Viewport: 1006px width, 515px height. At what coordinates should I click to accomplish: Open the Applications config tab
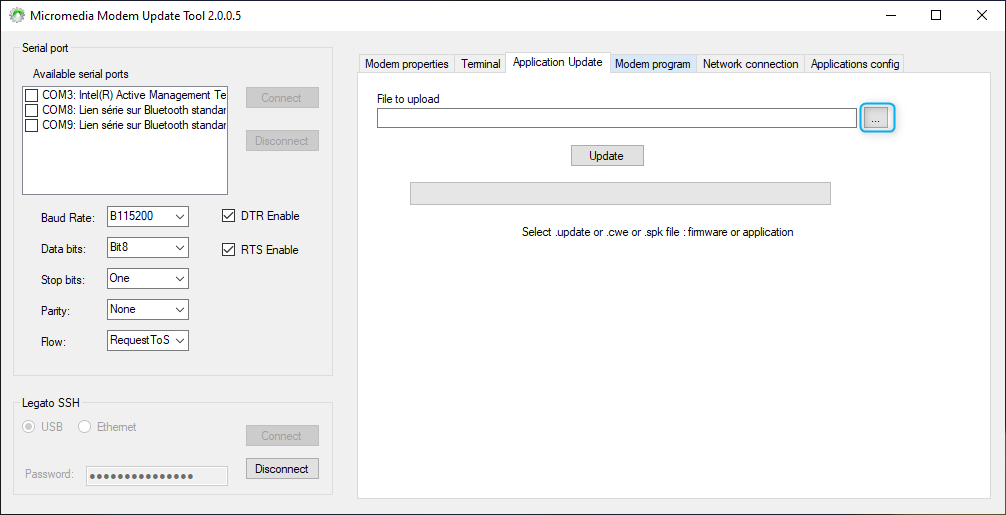(855, 64)
